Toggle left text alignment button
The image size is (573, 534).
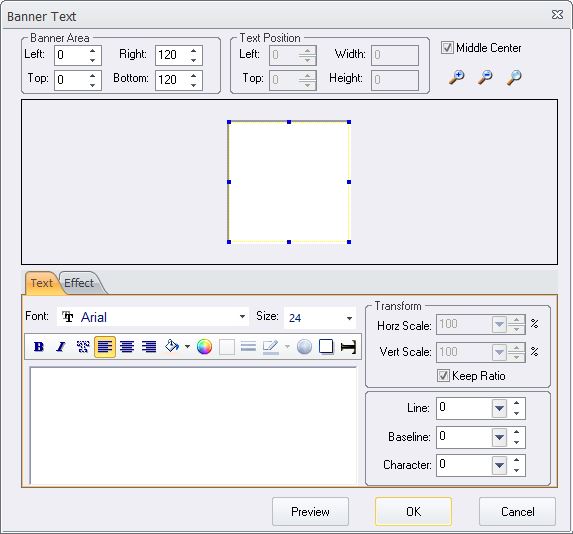(105, 346)
